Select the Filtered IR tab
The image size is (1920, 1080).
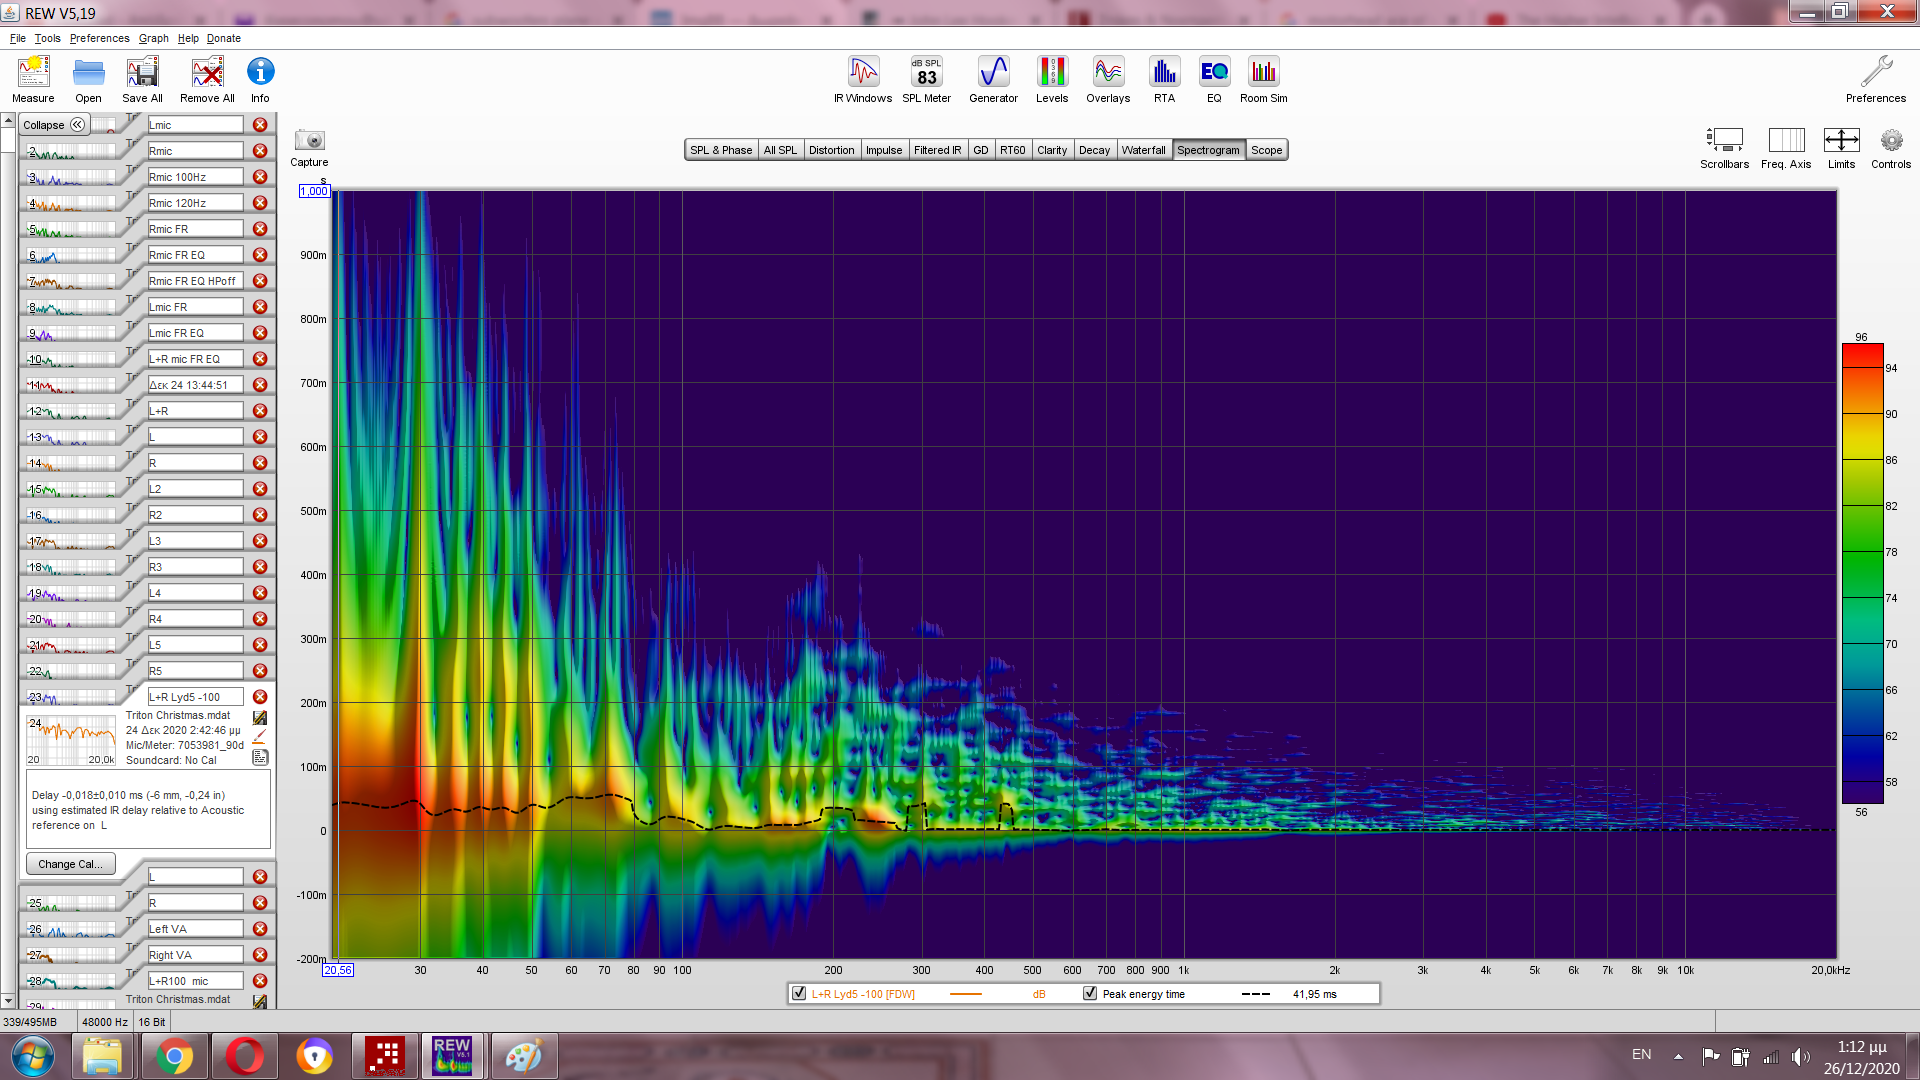coord(937,150)
